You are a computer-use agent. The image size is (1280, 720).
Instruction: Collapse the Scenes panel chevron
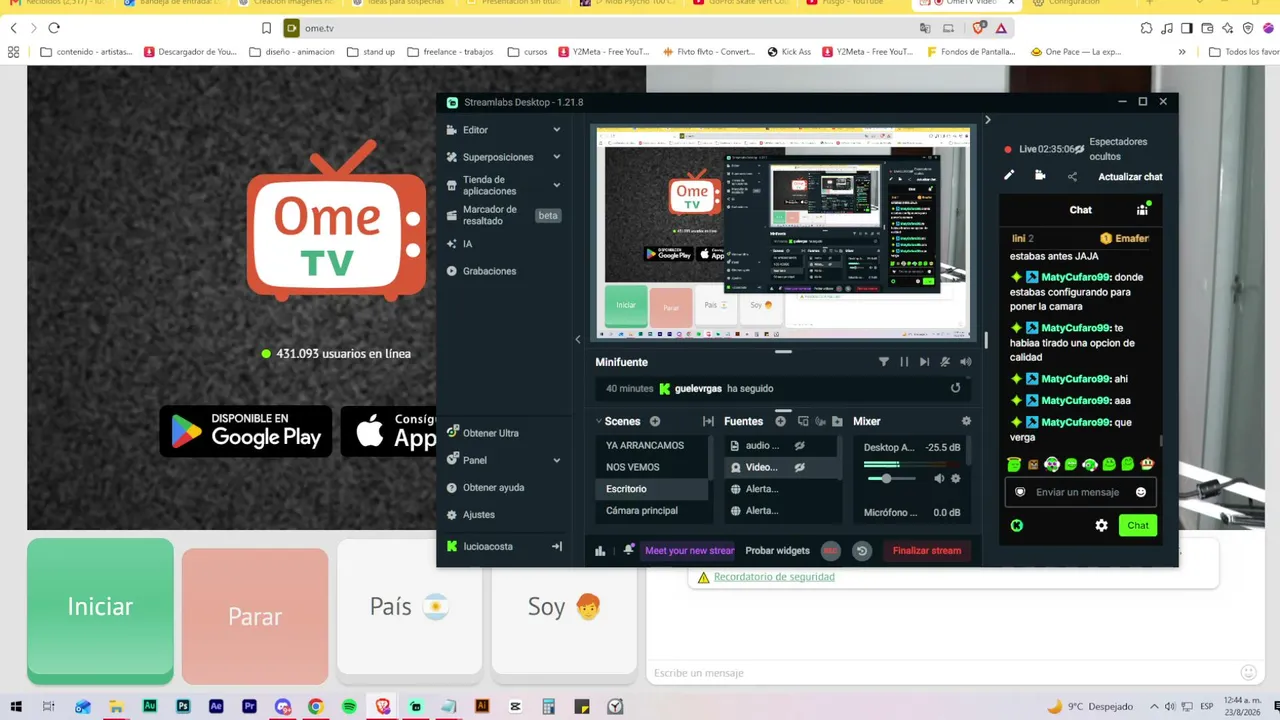coord(599,422)
